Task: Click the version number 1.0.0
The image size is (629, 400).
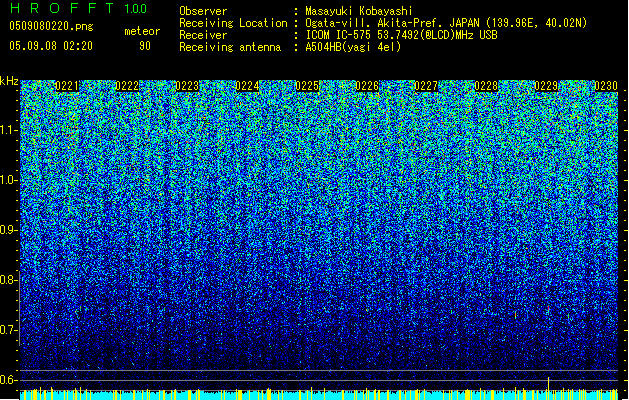Action: [x=136, y=9]
